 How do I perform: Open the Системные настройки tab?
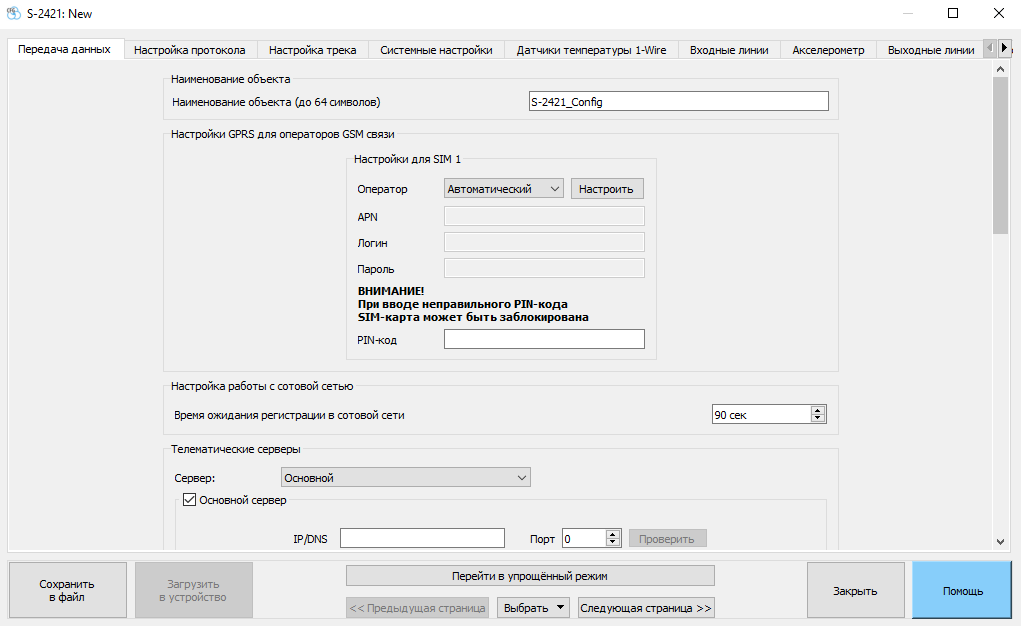pyautogui.click(x=436, y=50)
